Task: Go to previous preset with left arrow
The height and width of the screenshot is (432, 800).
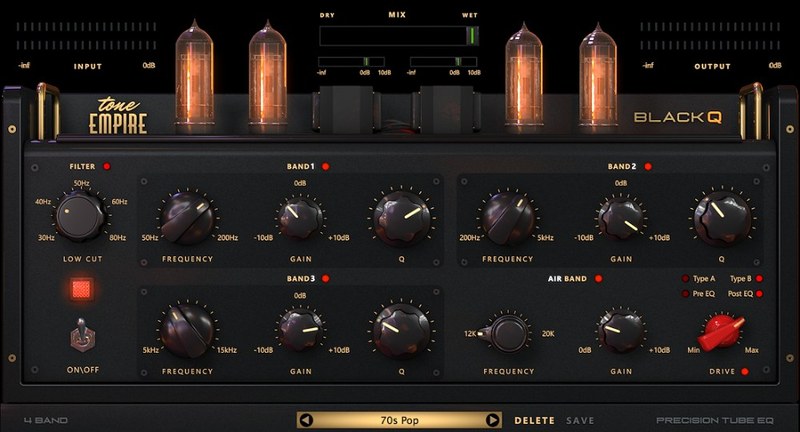Action: (x=306, y=420)
